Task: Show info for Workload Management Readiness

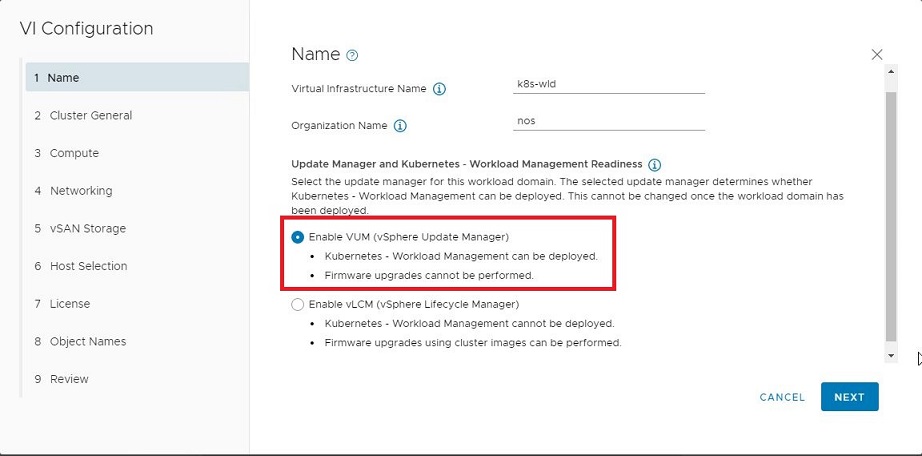Action: pos(654,165)
